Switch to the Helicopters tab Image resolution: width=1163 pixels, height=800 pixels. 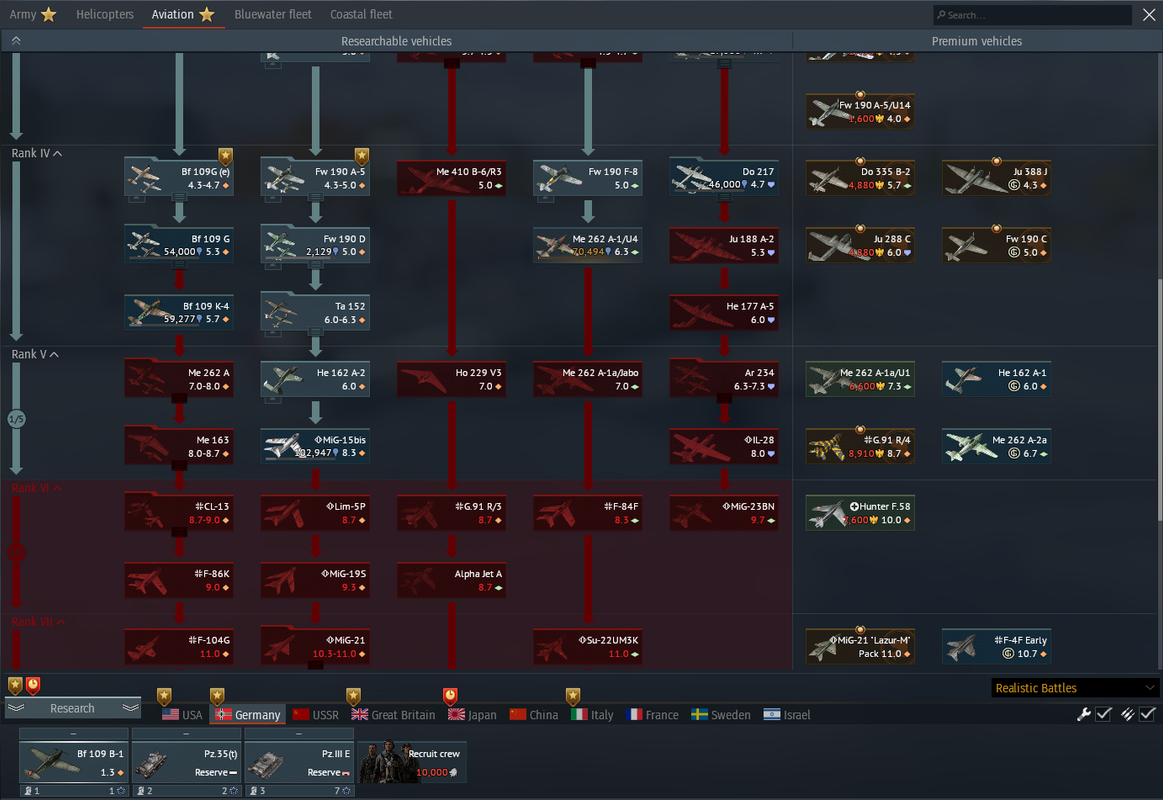(105, 14)
